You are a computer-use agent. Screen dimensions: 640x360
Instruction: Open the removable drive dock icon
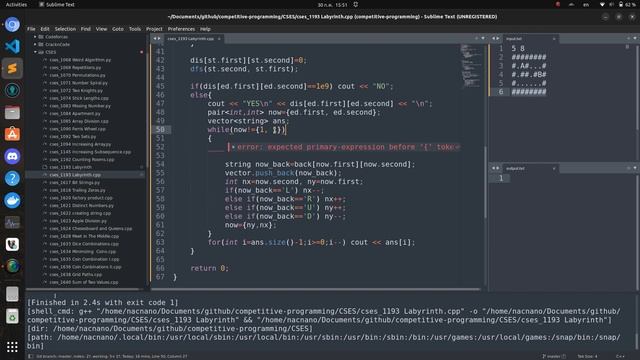pos(12,294)
